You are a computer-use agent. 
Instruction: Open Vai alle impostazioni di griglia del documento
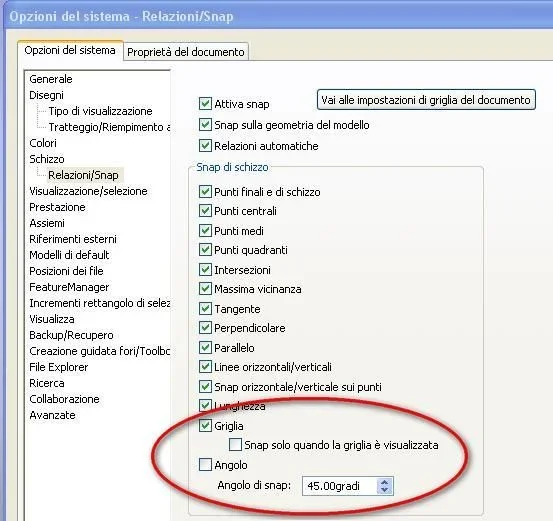[x=426, y=100]
